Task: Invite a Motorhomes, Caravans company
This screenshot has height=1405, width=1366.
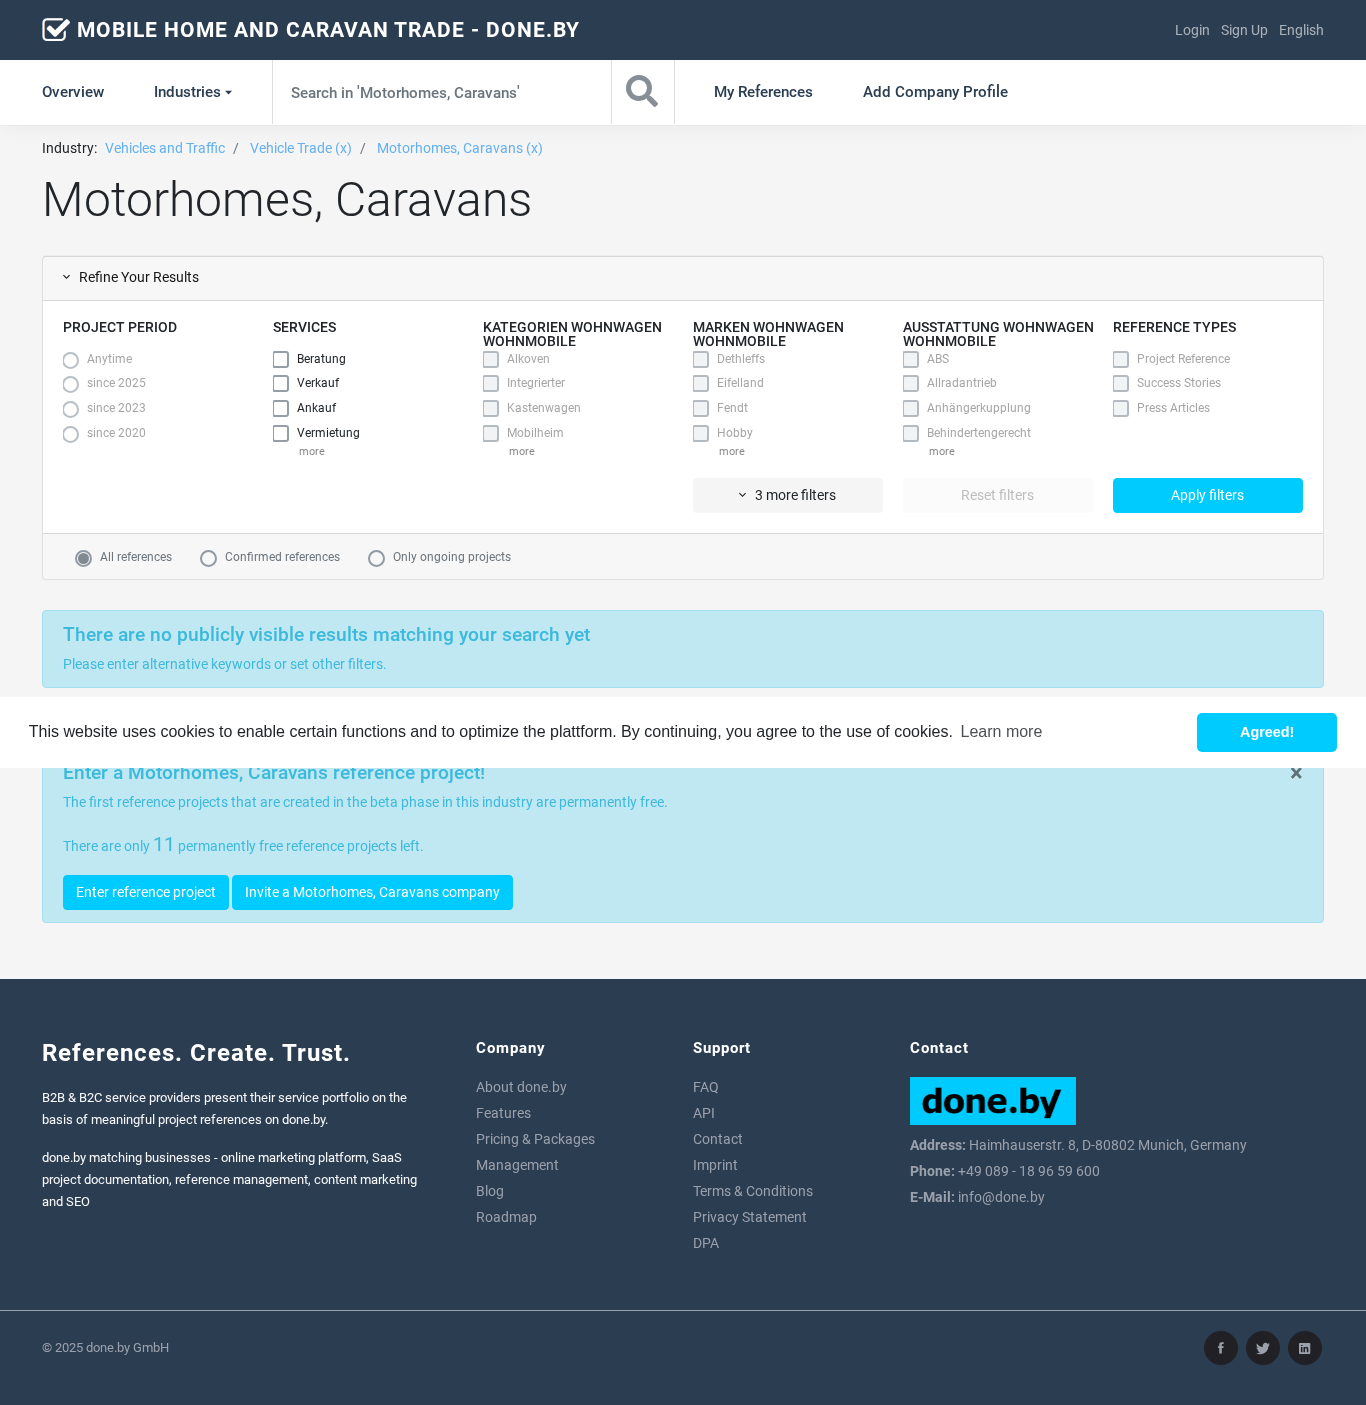Action: 372,892
